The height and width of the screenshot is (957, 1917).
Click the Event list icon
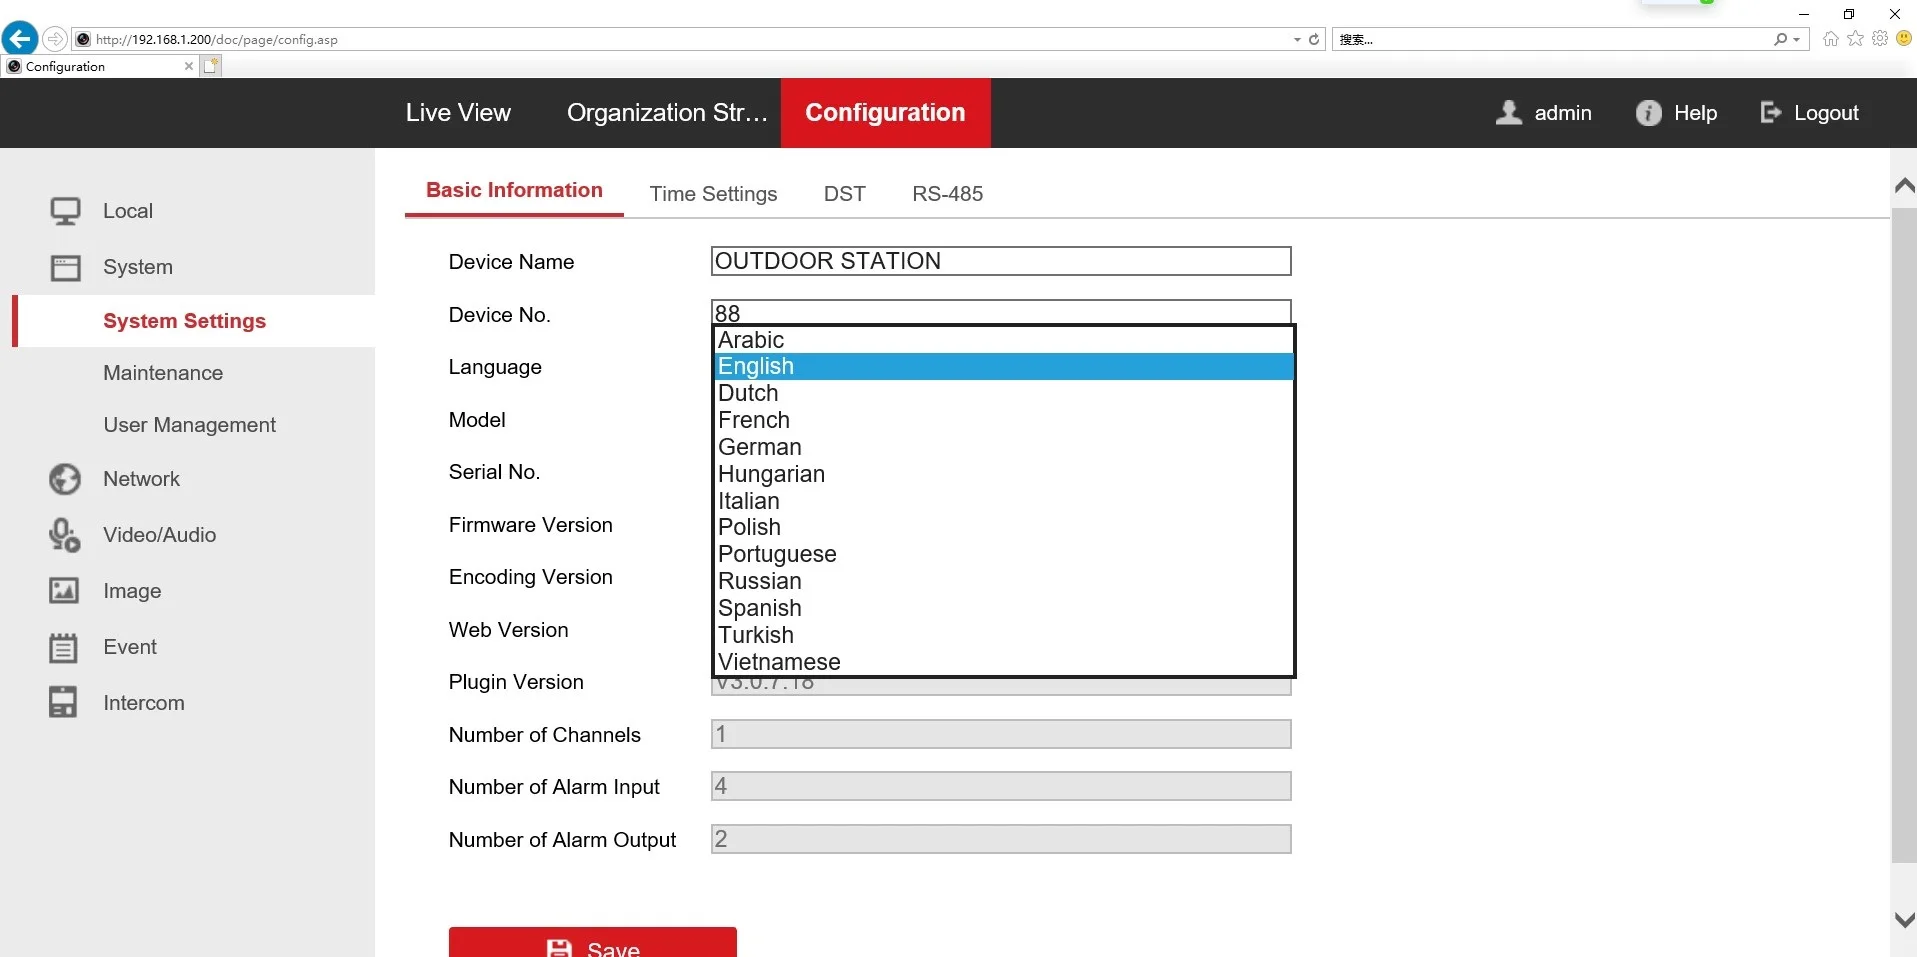coord(63,647)
